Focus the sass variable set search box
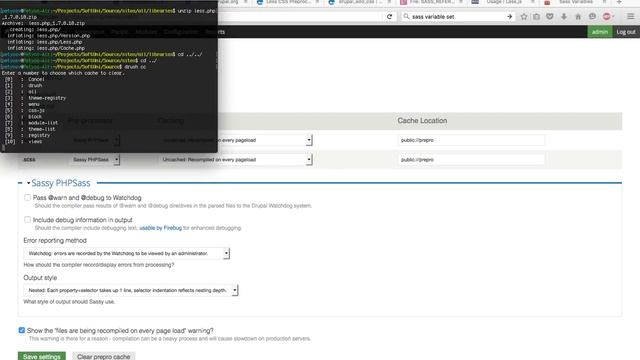 pyautogui.click(x=457, y=17)
